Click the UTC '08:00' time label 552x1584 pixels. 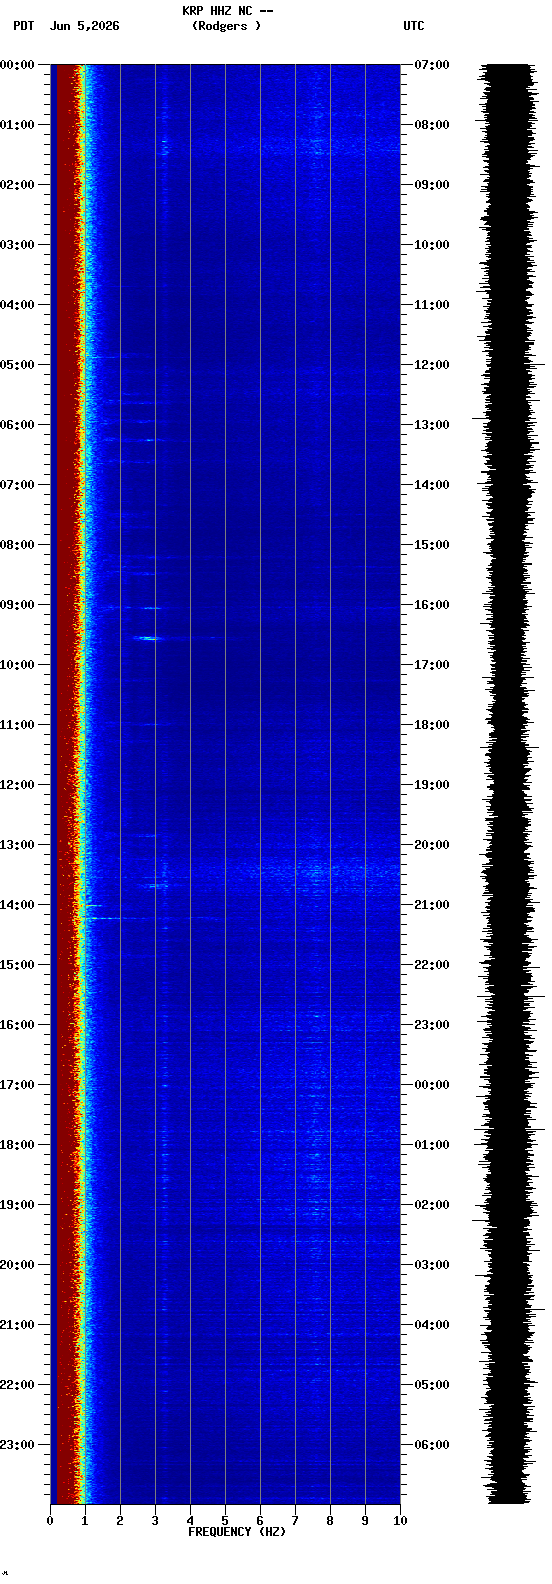tap(432, 125)
